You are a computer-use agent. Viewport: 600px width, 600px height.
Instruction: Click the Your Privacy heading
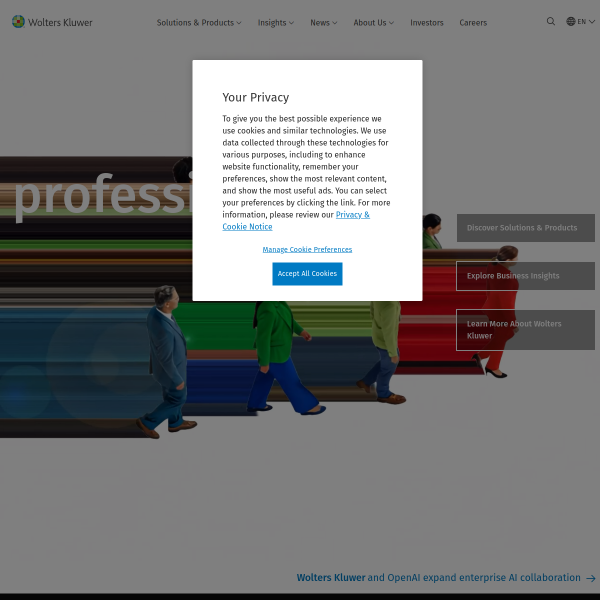click(x=256, y=97)
